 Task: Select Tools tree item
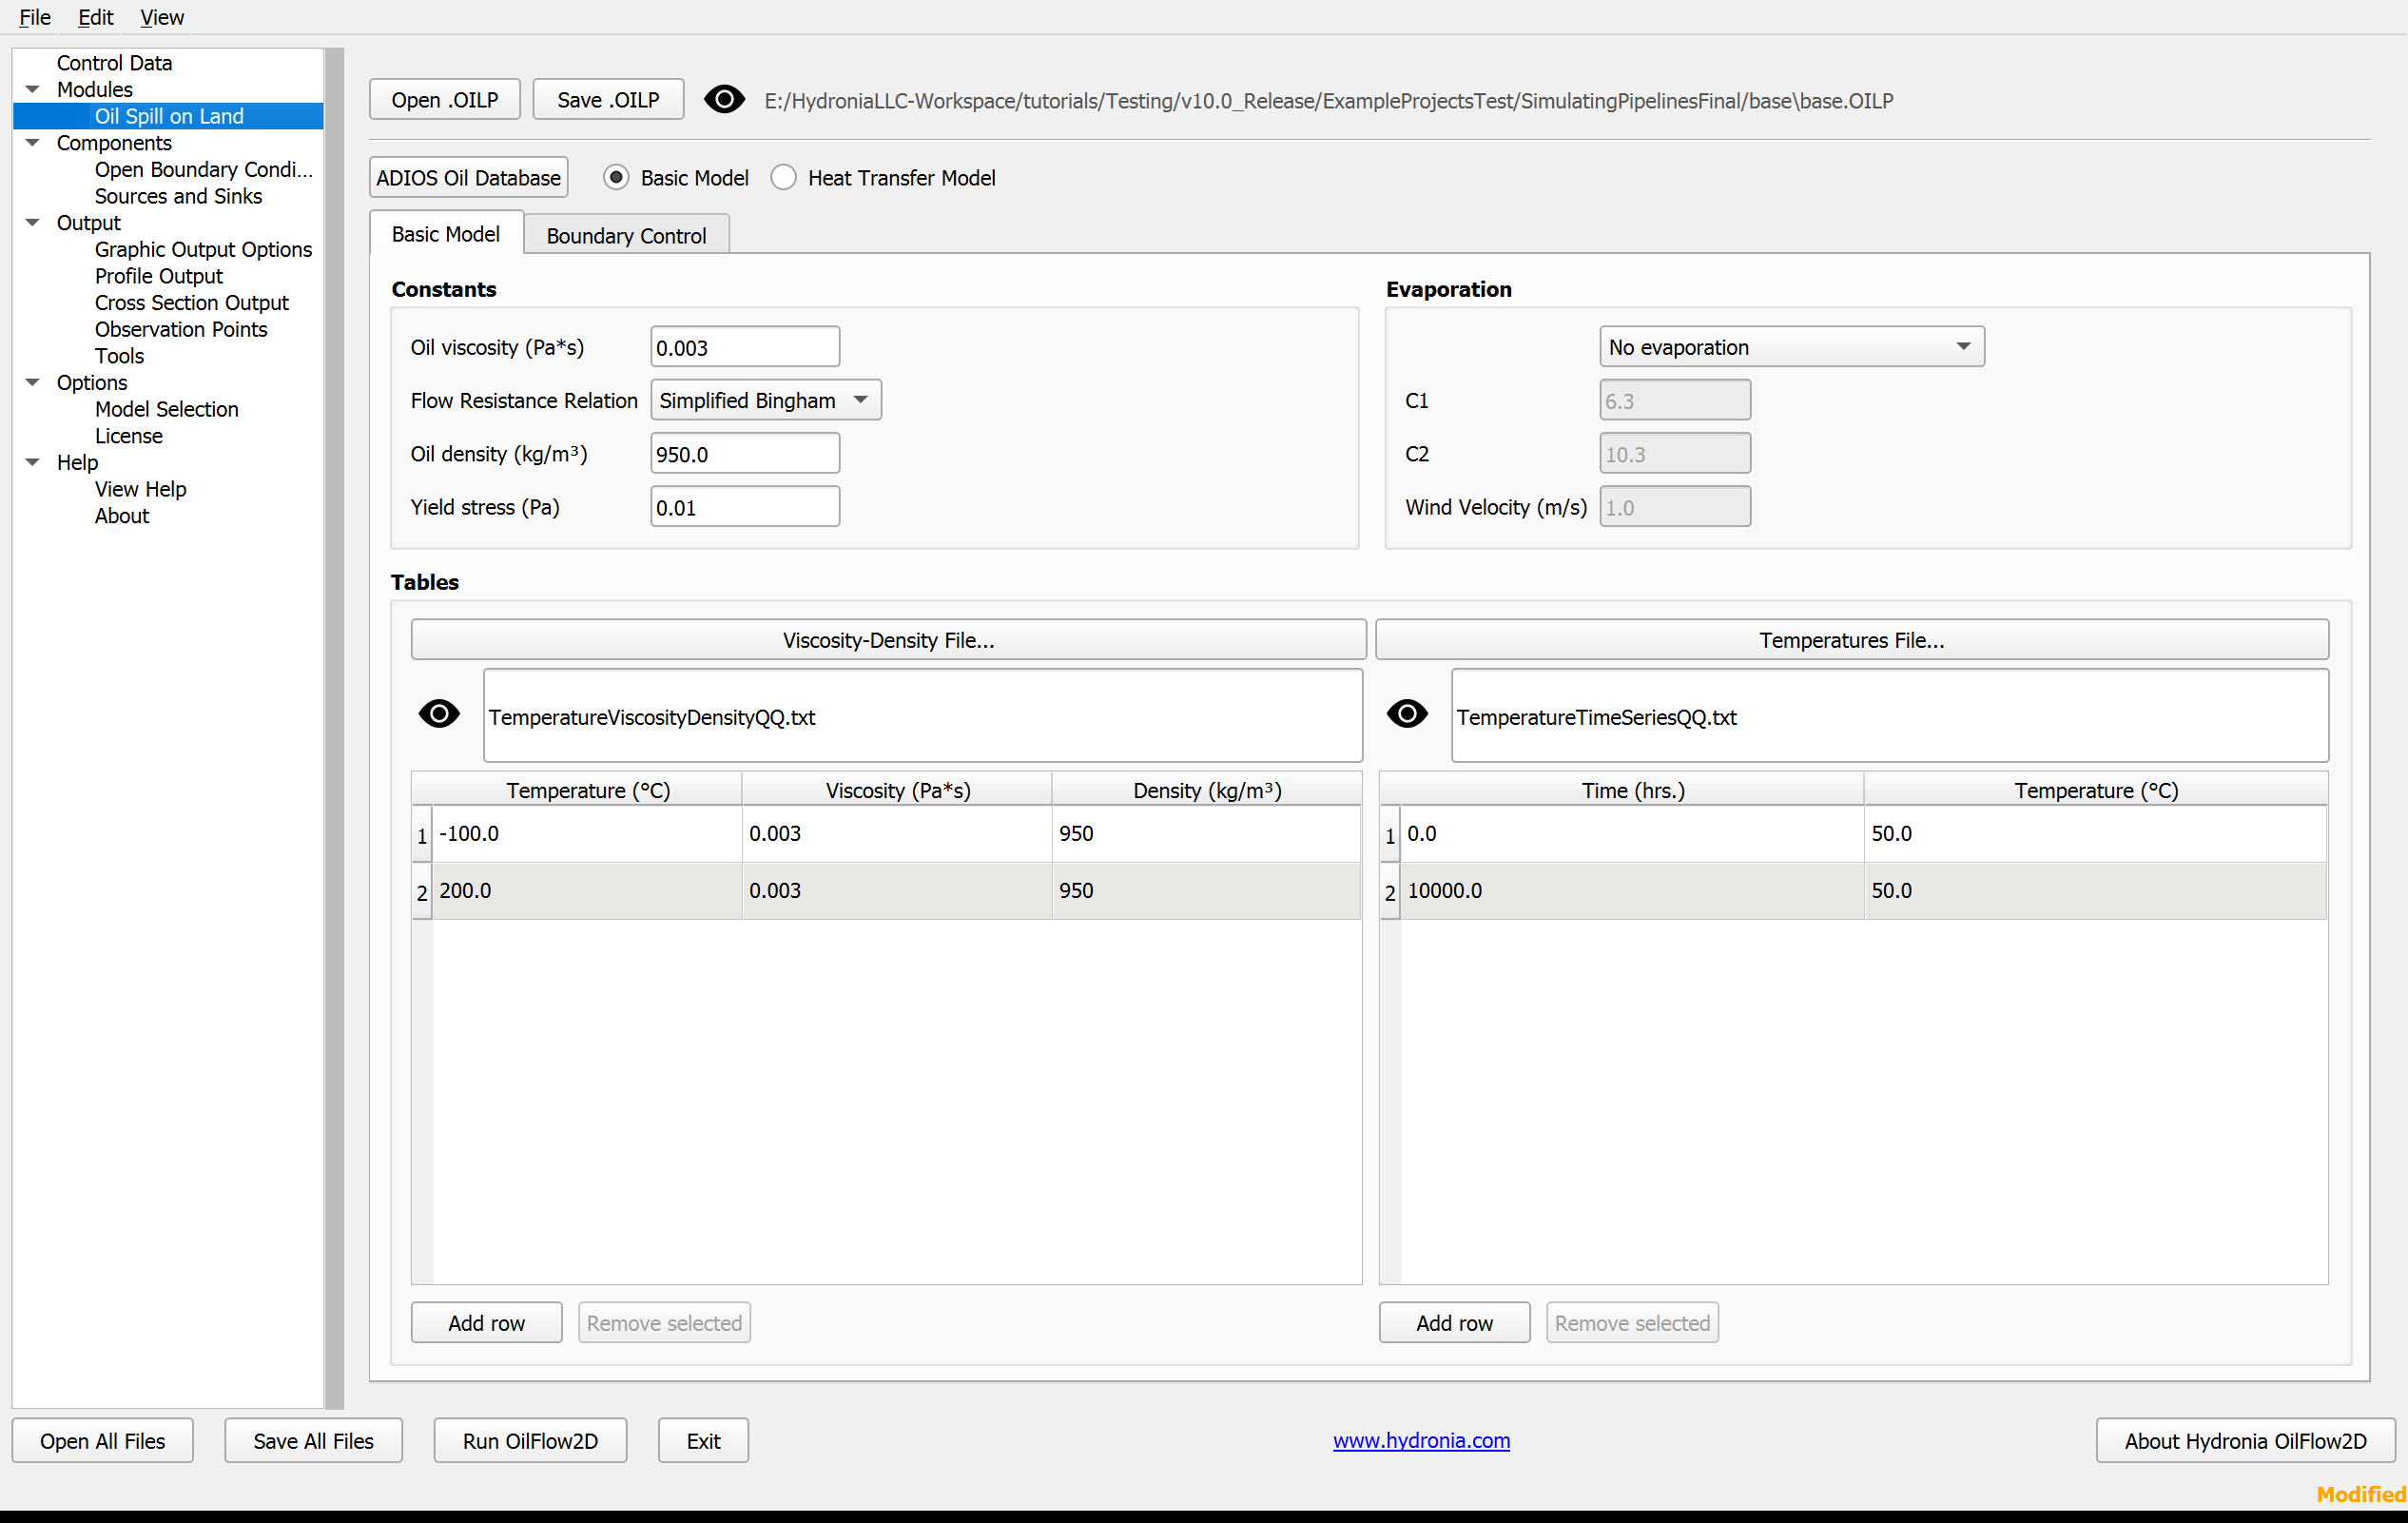click(119, 356)
